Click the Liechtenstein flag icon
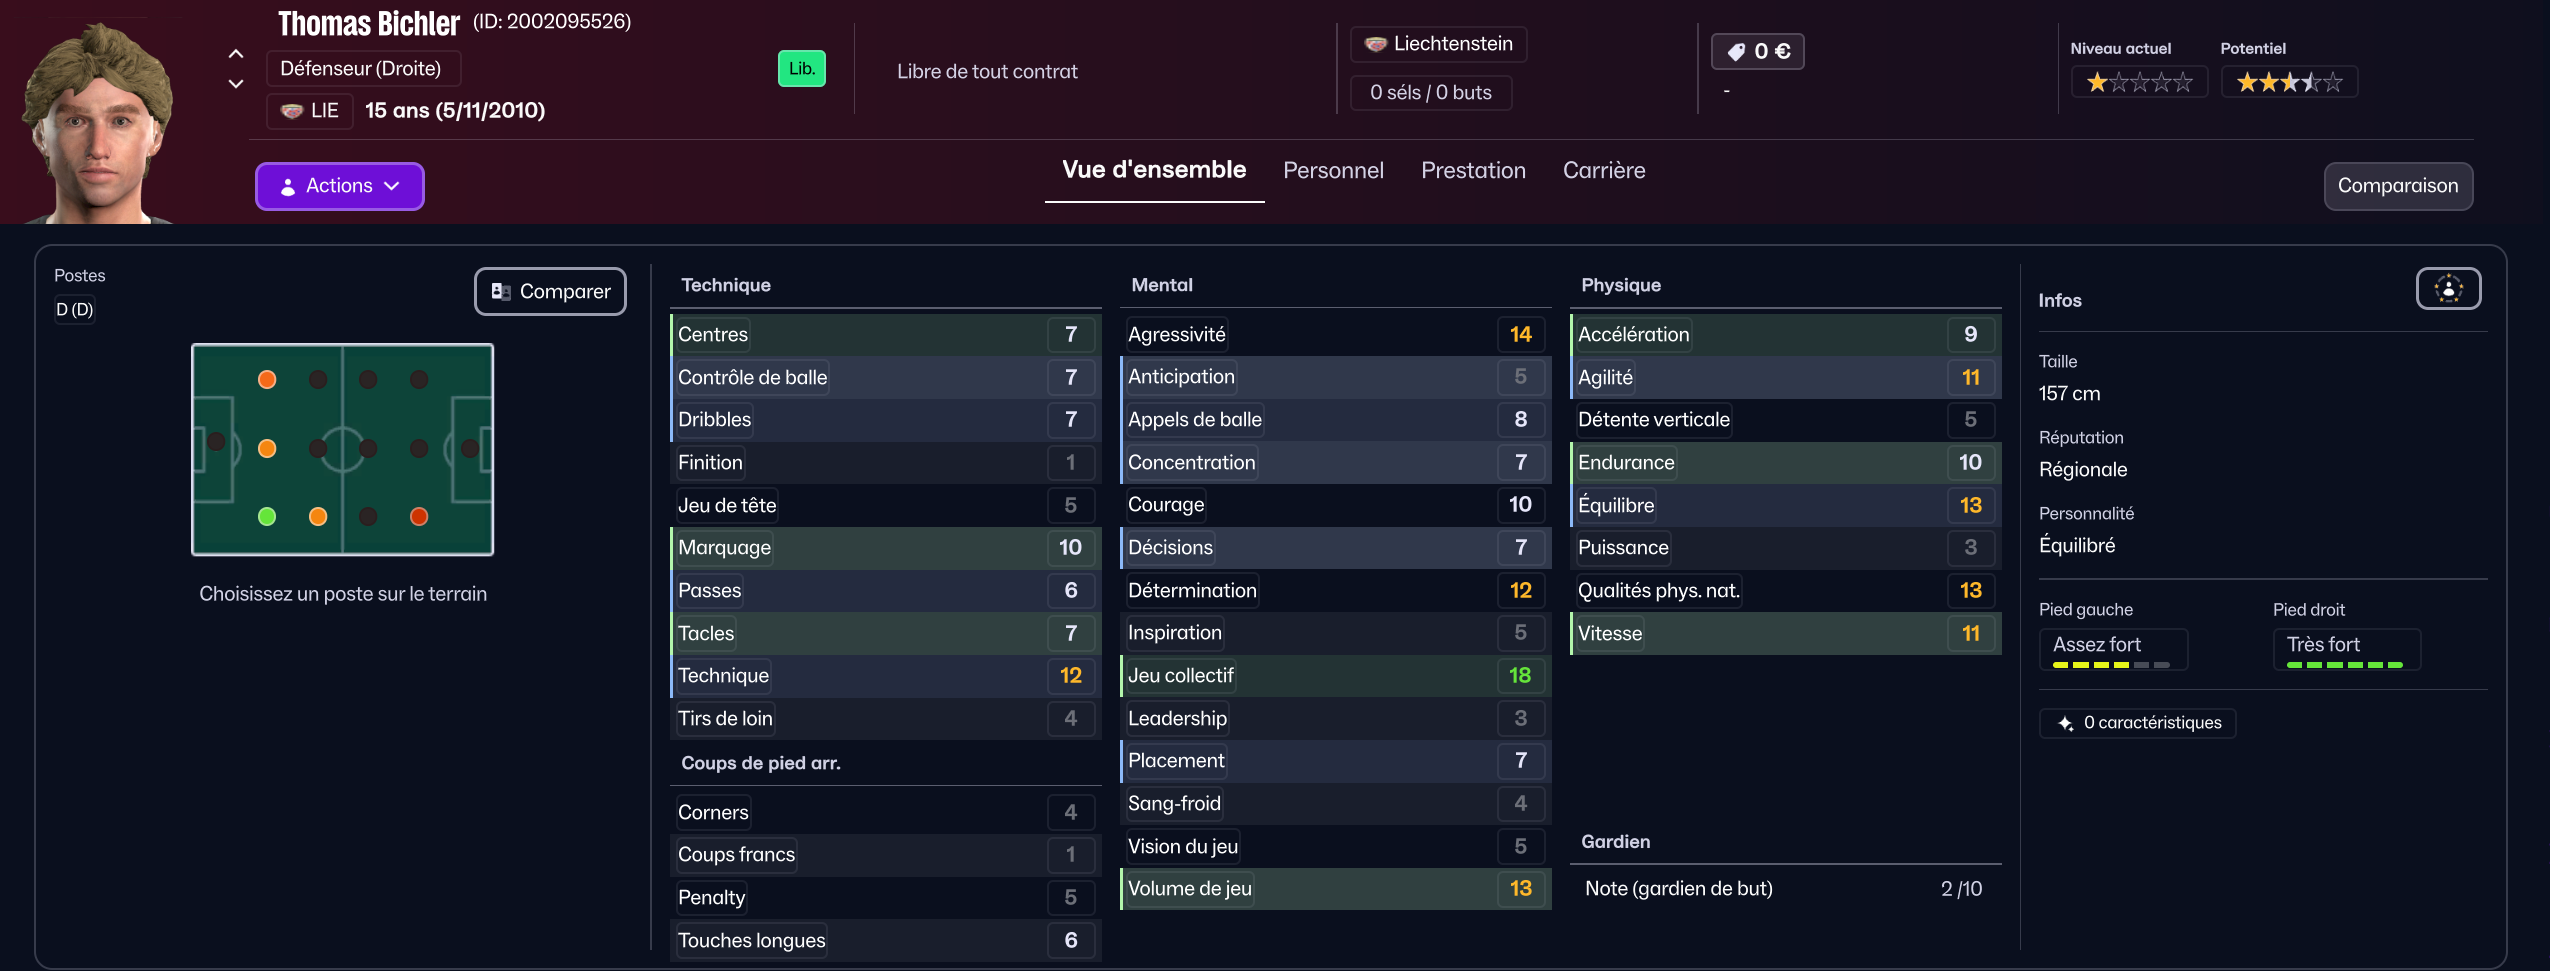 click(x=1376, y=44)
